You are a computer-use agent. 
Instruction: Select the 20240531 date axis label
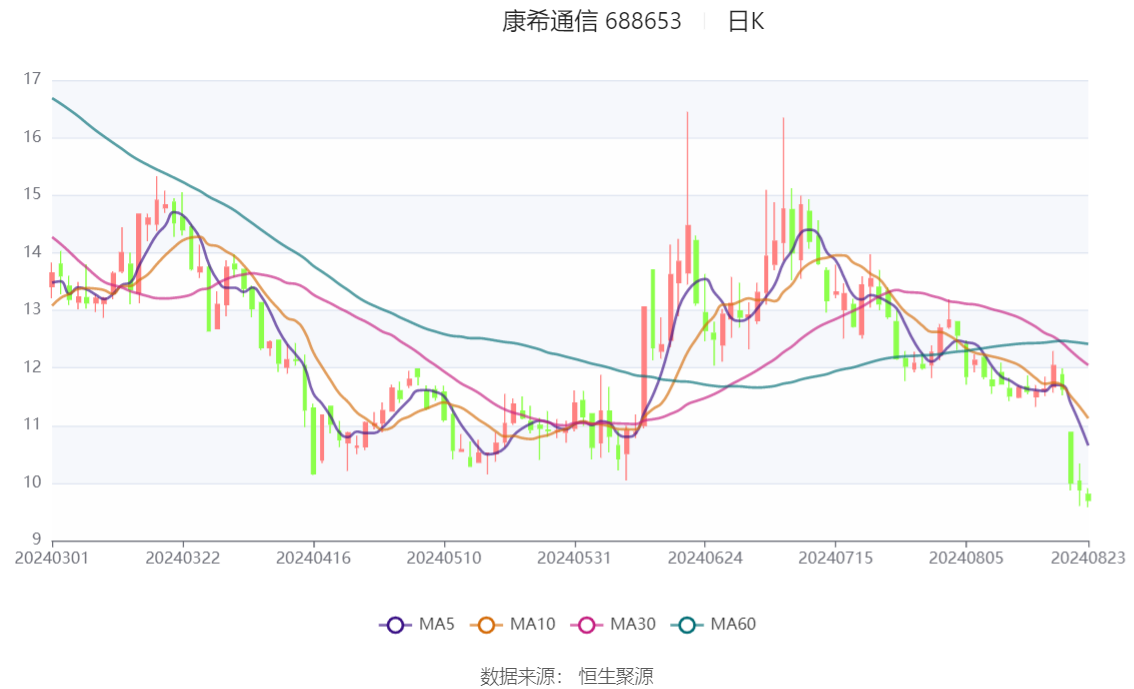point(574,558)
